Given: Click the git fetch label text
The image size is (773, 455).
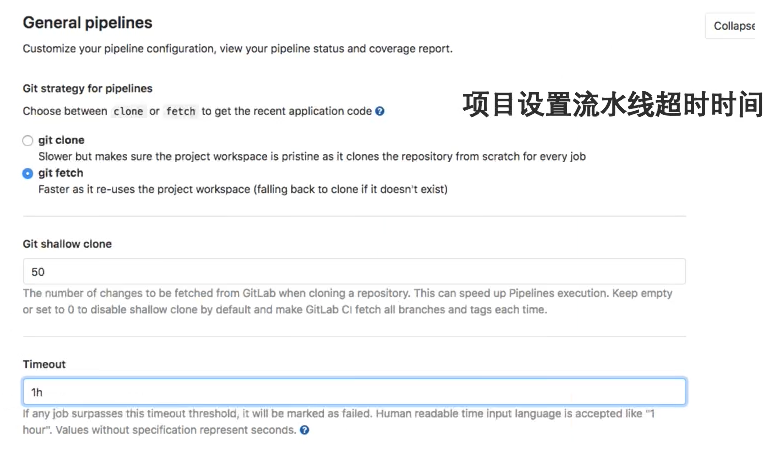Looking at the screenshot, I should (x=61, y=173).
